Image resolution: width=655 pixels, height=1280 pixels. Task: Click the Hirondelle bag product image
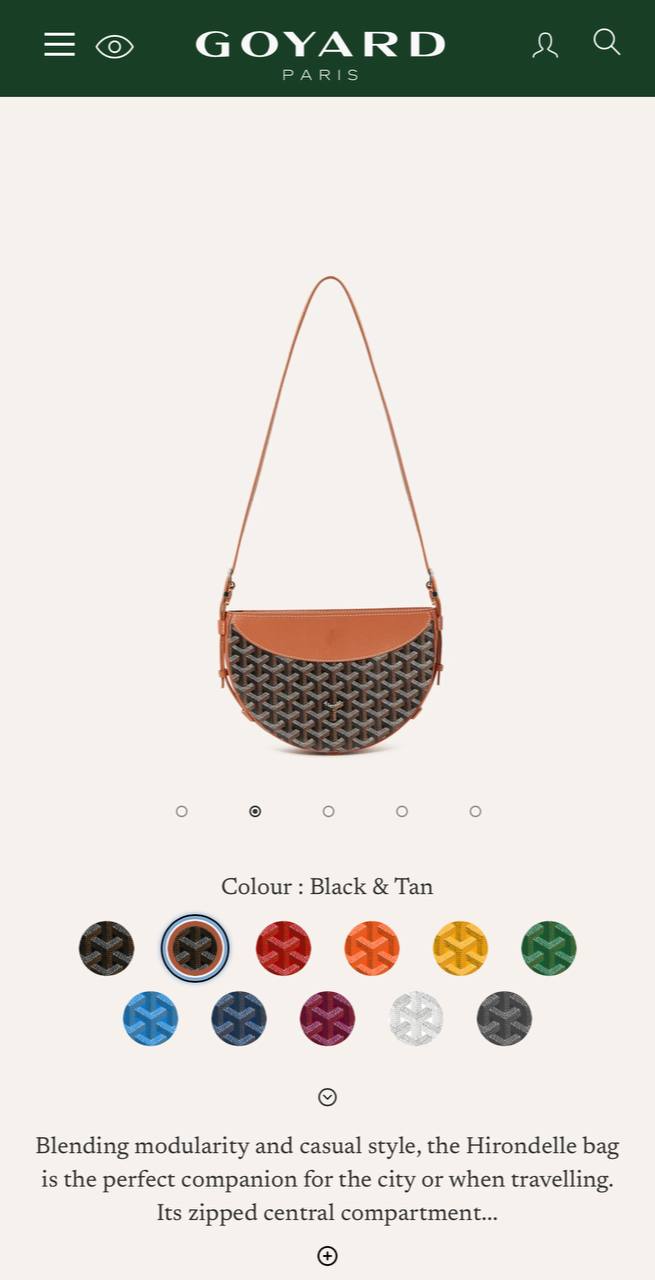329,515
